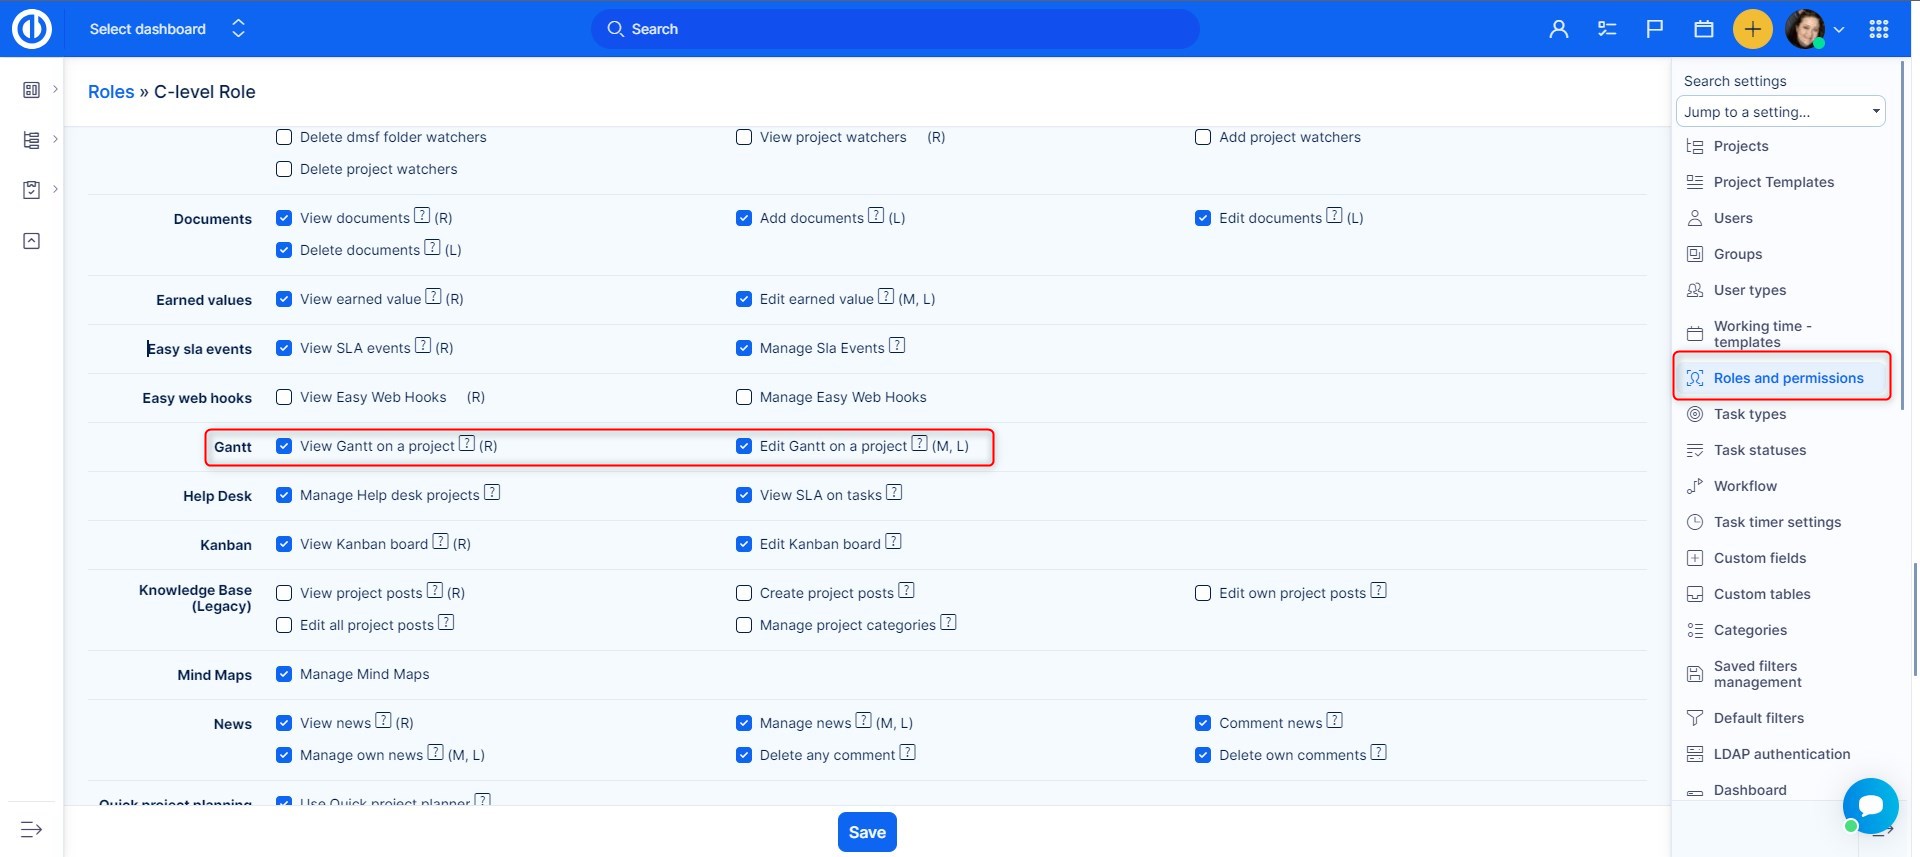The image size is (1920, 857).
Task: Open the live chat bubble
Action: 1870,805
